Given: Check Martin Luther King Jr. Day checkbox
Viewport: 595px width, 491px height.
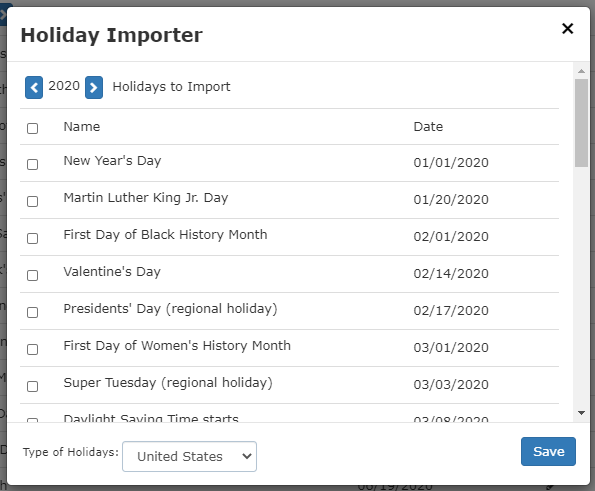Looking at the screenshot, I should pyautogui.click(x=33, y=201).
